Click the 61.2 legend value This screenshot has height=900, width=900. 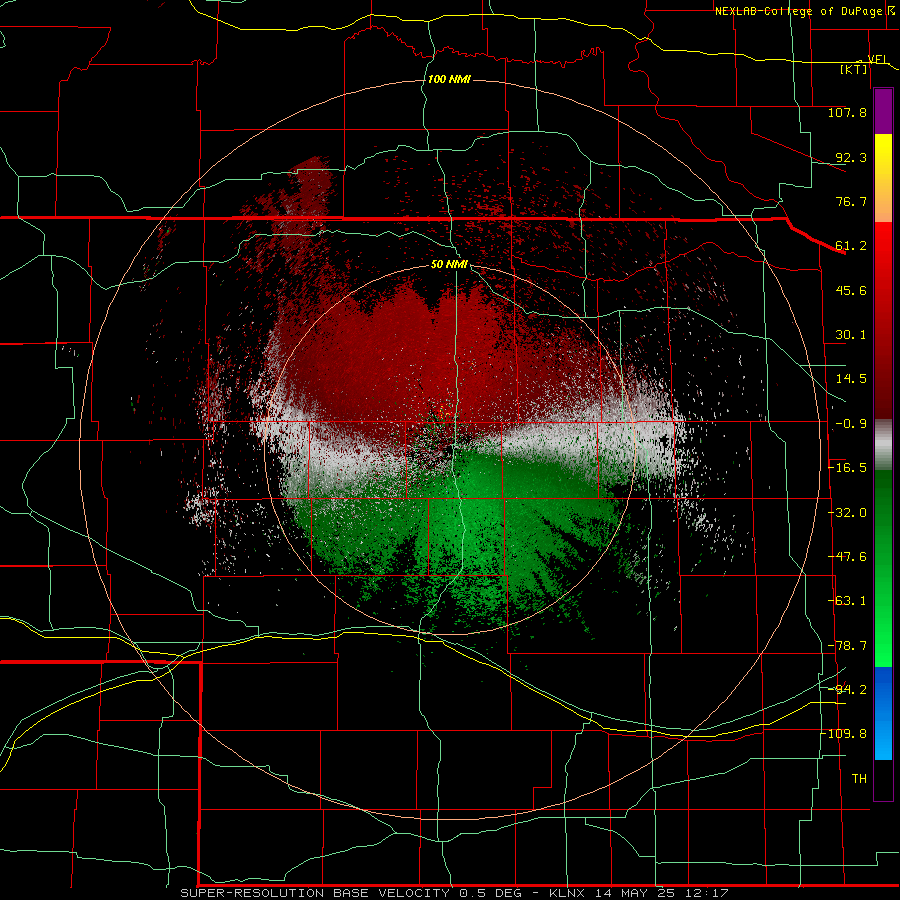(x=851, y=246)
